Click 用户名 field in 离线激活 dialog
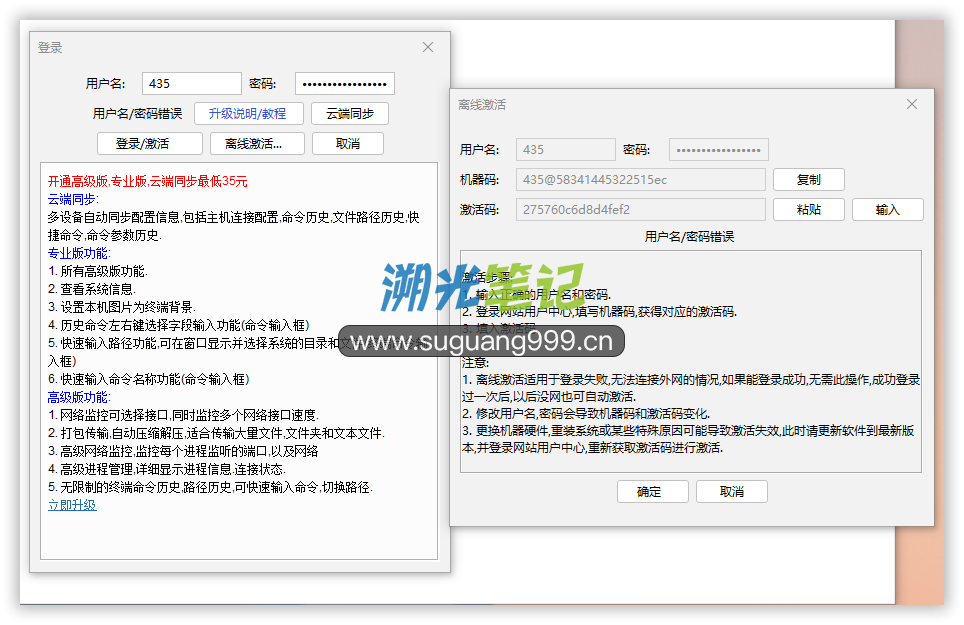The width and height of the screenshot is (964, 625). (x=565, y=150)
